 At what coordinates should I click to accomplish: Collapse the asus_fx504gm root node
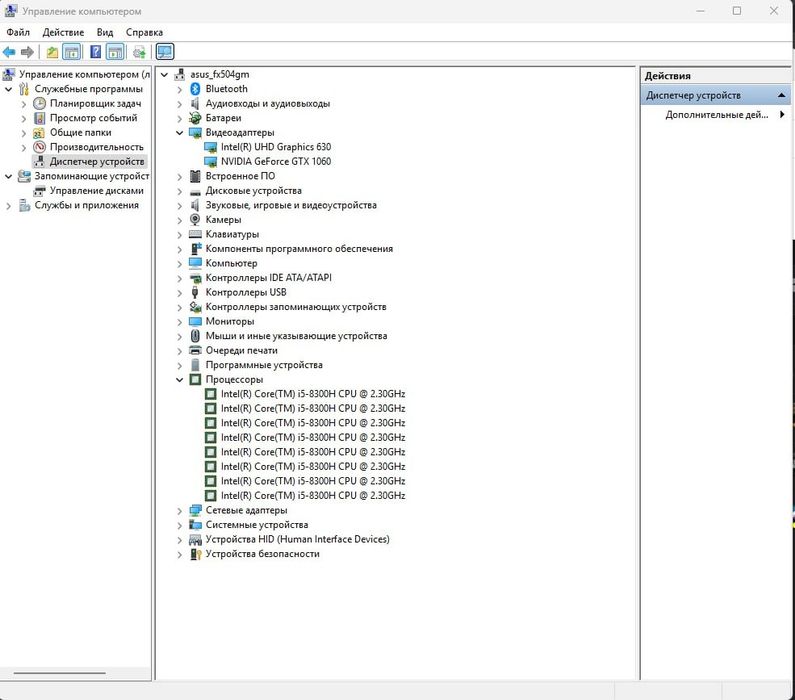point(164,75)
